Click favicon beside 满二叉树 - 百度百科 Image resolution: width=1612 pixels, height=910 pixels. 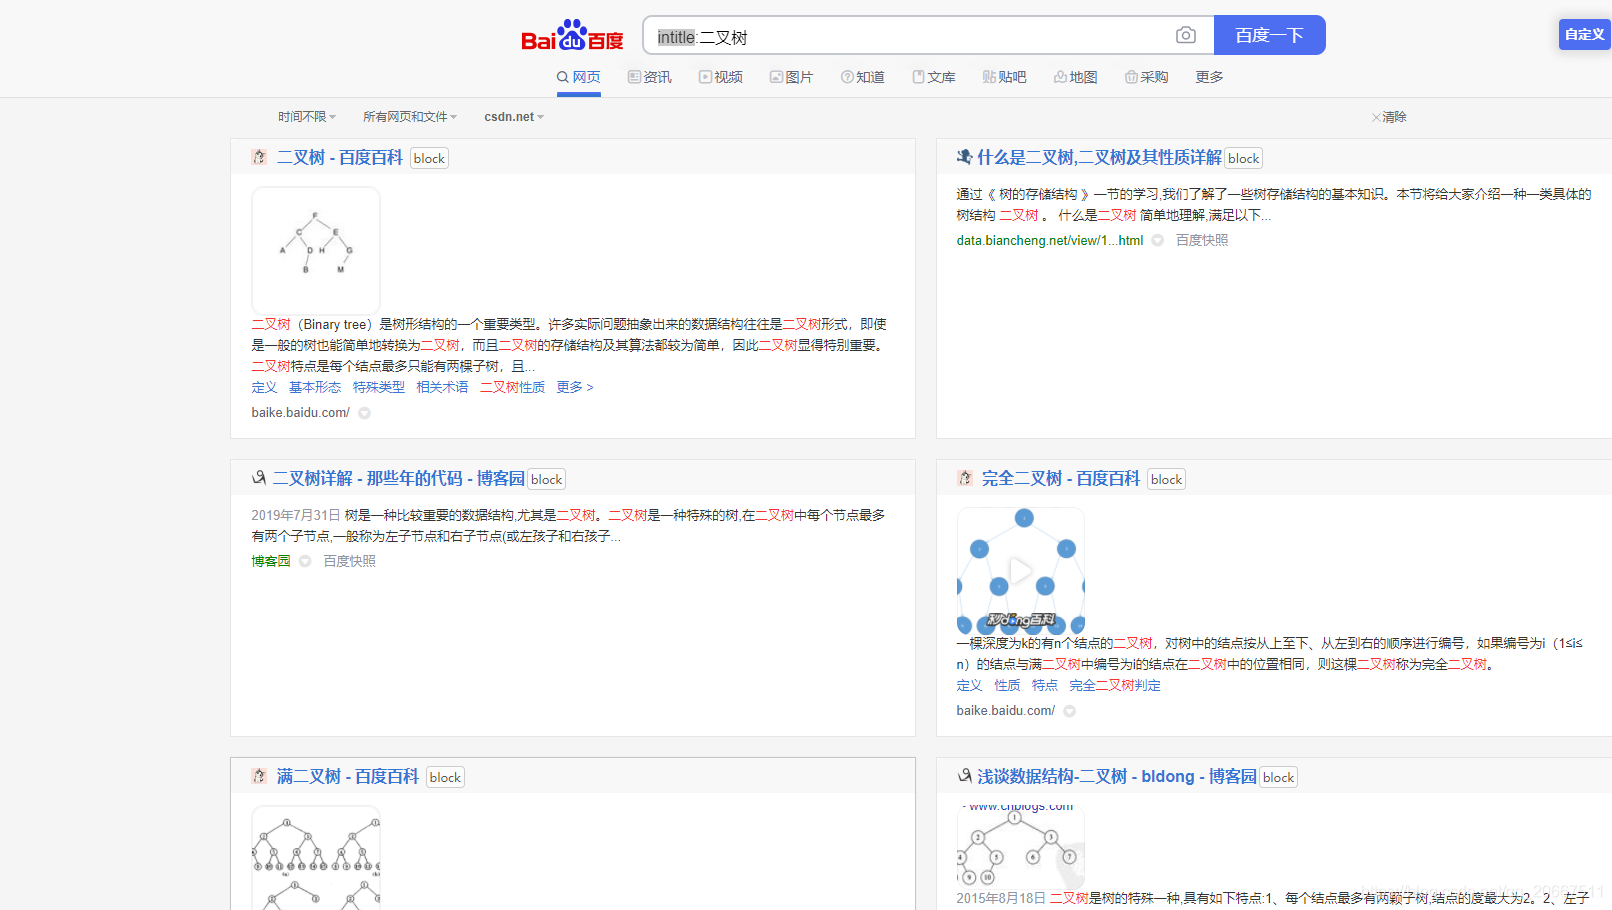pyautogui.click(x=259, y=776)
